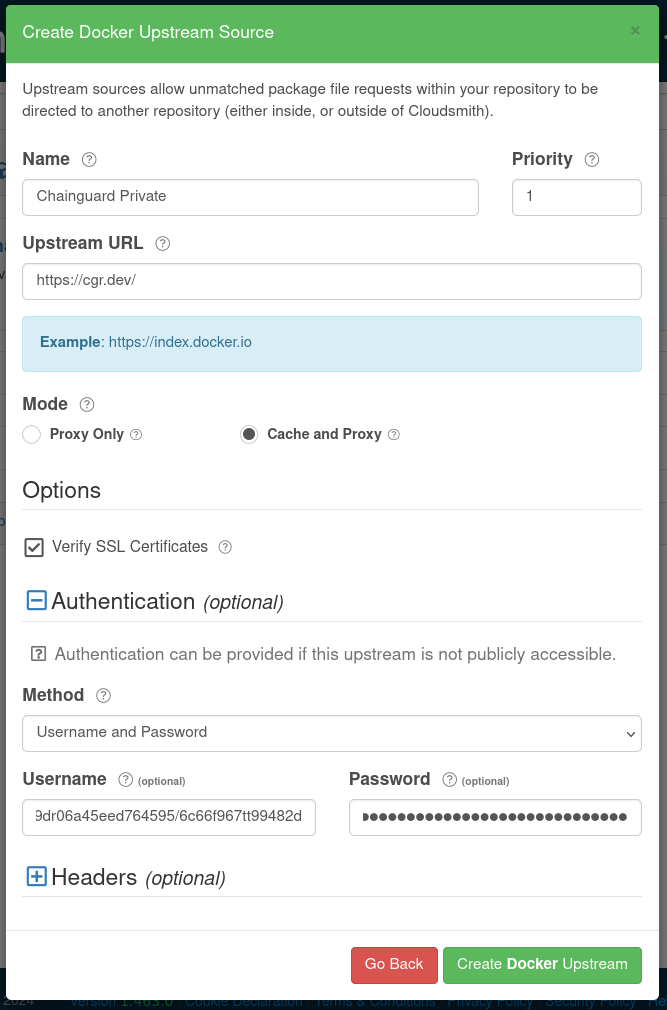Open the help tooltip next to Name

pyautogui.click(x=88, y=159)
